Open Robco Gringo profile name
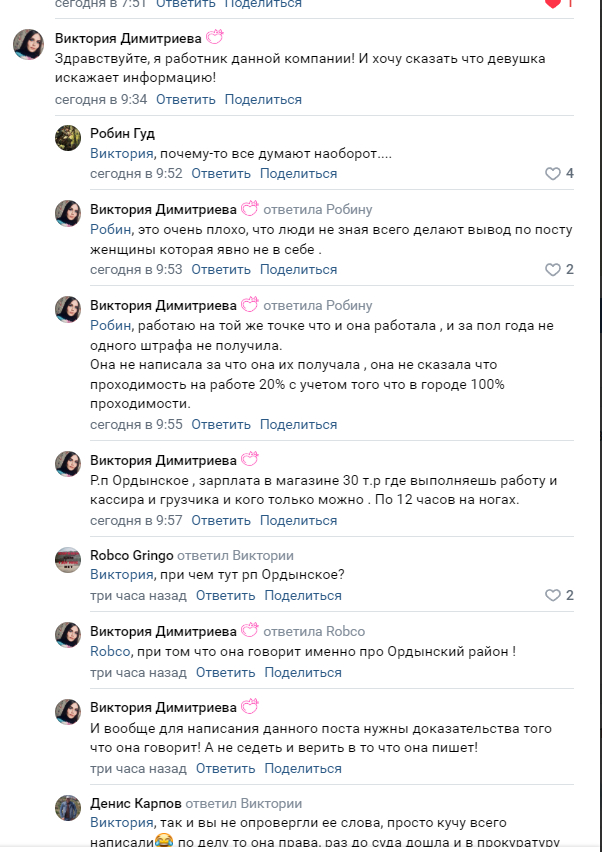 click(x=132, y=555)
